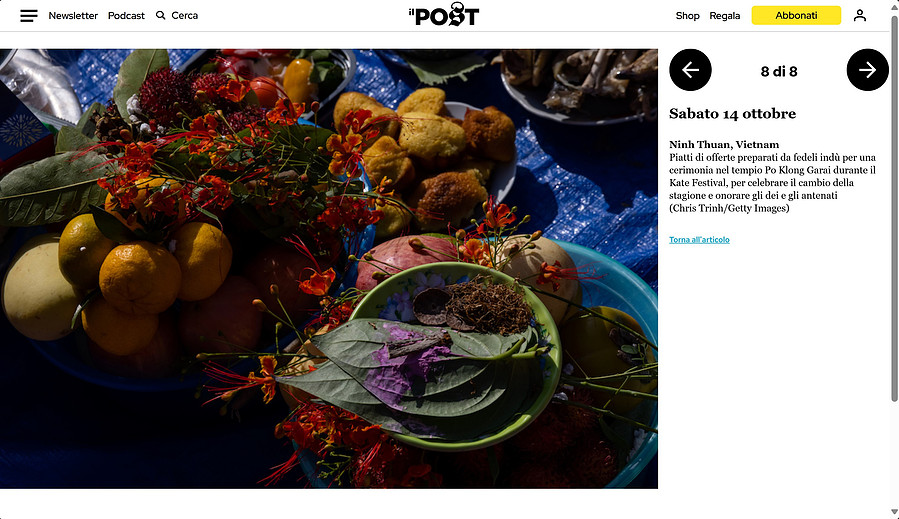
Task: Open the Newsletter menu item
Action: (73, 15)
